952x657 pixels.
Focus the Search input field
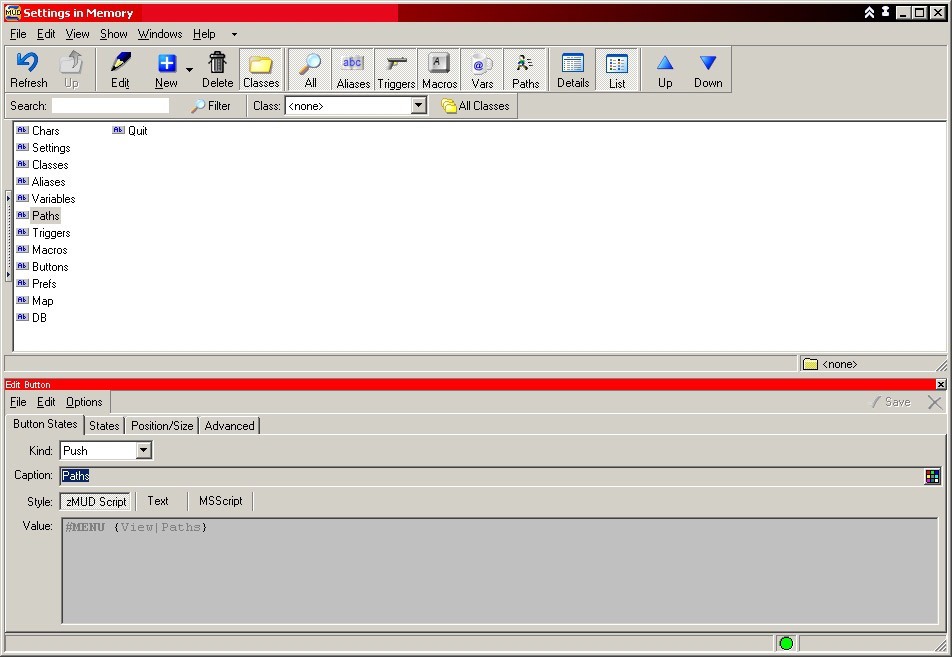click(x=110, y=106)
